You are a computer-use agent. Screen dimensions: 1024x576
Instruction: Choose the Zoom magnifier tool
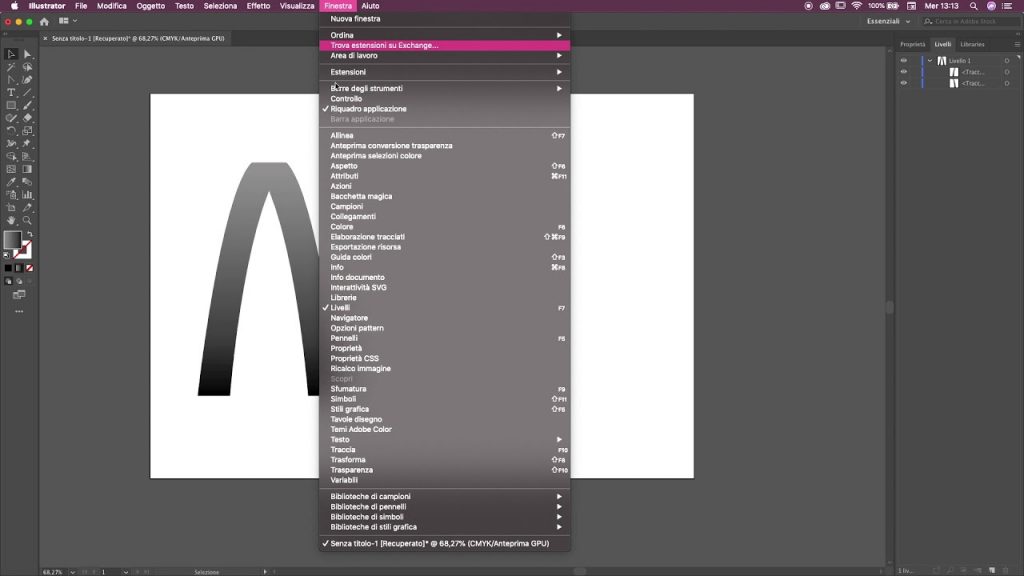click(27, 220)
